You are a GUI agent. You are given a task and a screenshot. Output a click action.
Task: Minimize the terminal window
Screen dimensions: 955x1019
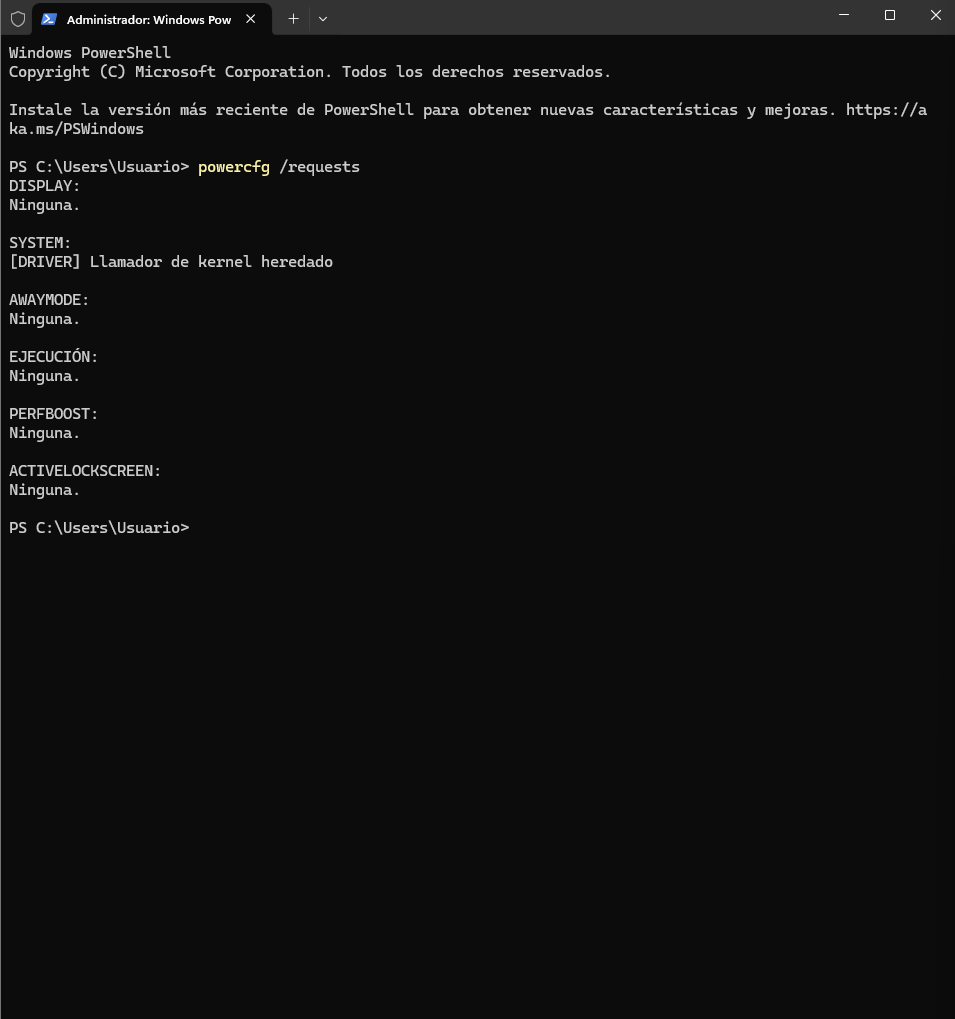click(844, 15)
